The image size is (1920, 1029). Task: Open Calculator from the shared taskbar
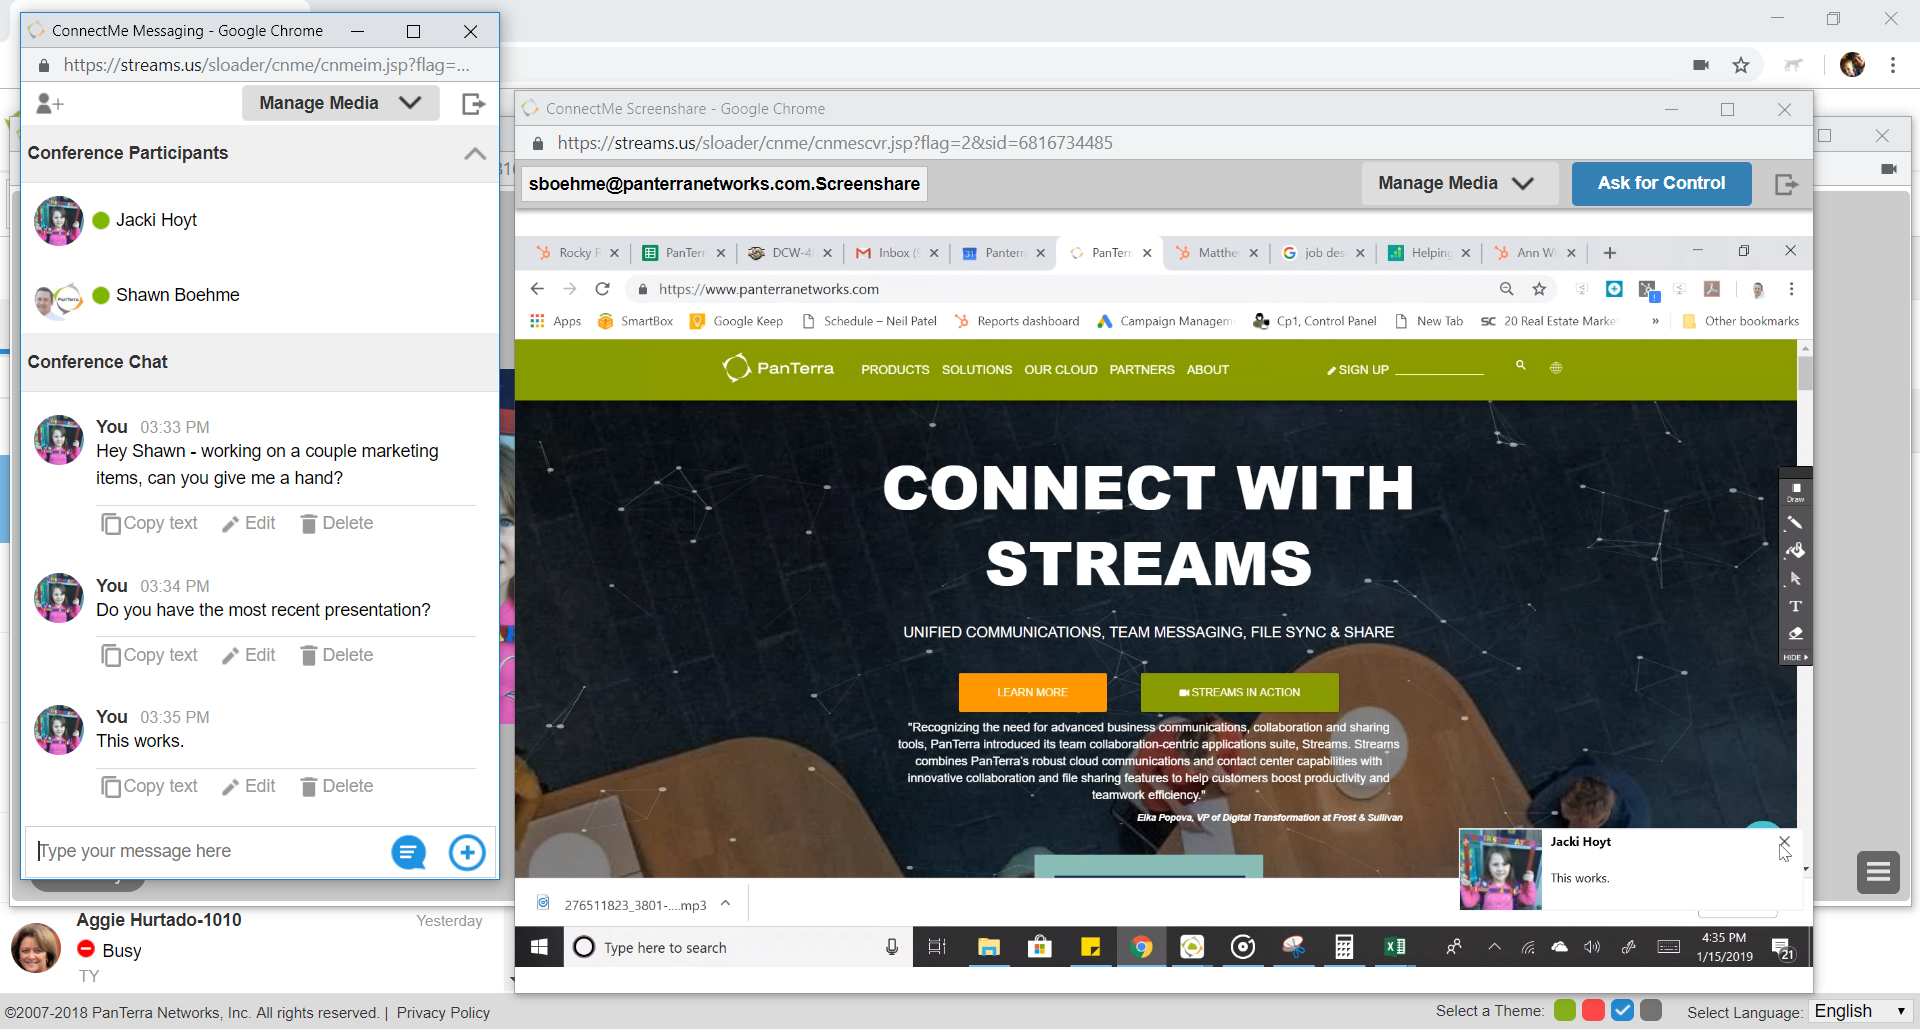1344,947
